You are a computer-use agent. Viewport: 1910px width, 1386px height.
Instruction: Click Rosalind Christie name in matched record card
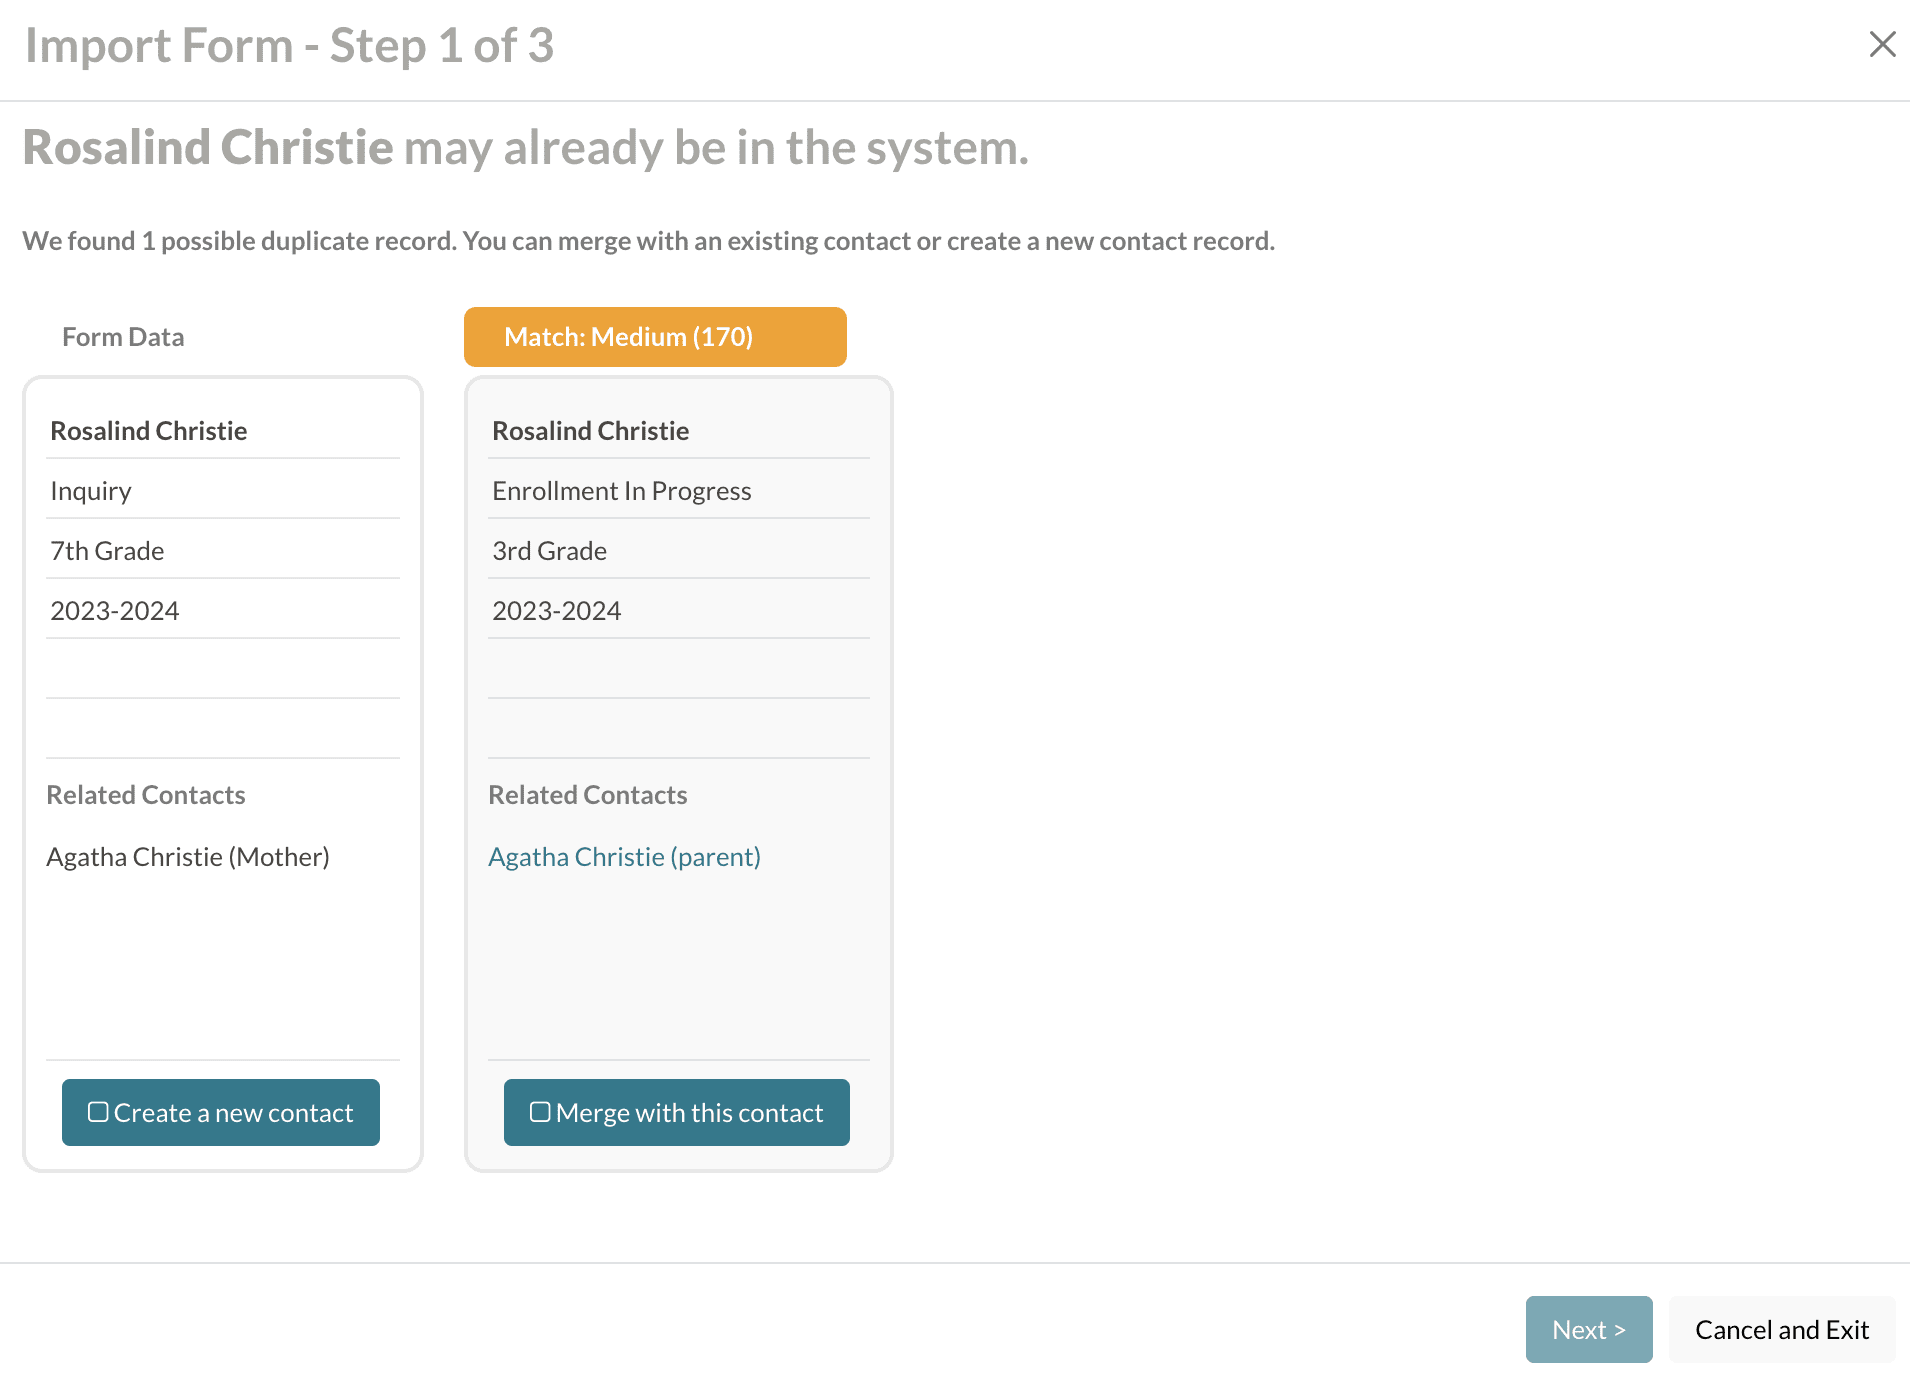coord(591,431)
